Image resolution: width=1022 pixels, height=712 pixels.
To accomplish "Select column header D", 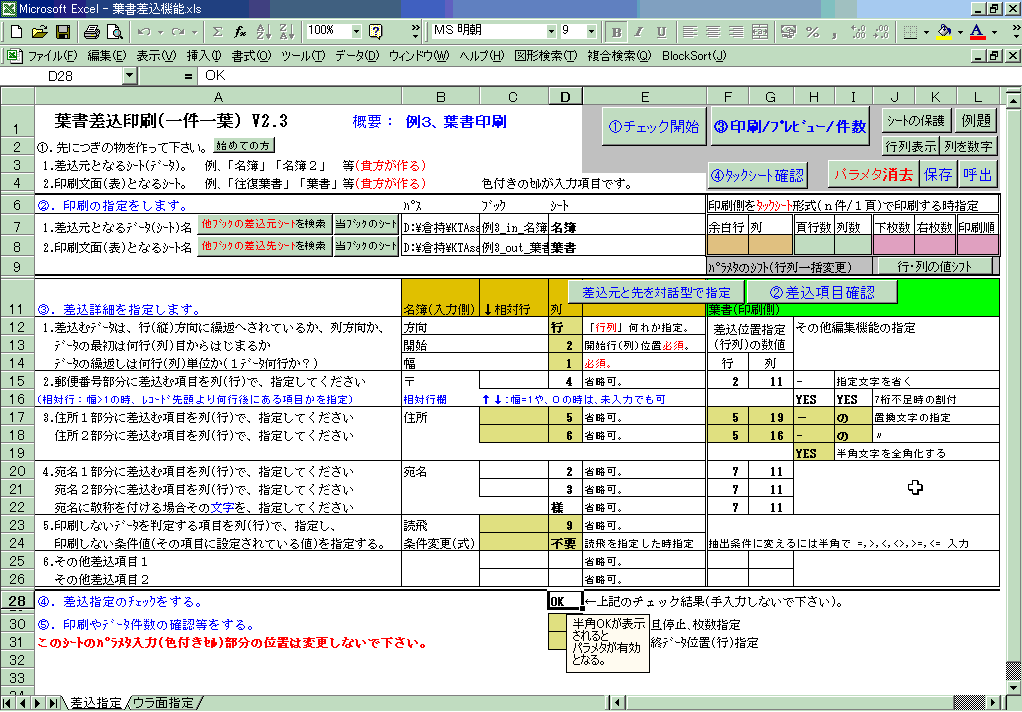I will click(564, 96).
